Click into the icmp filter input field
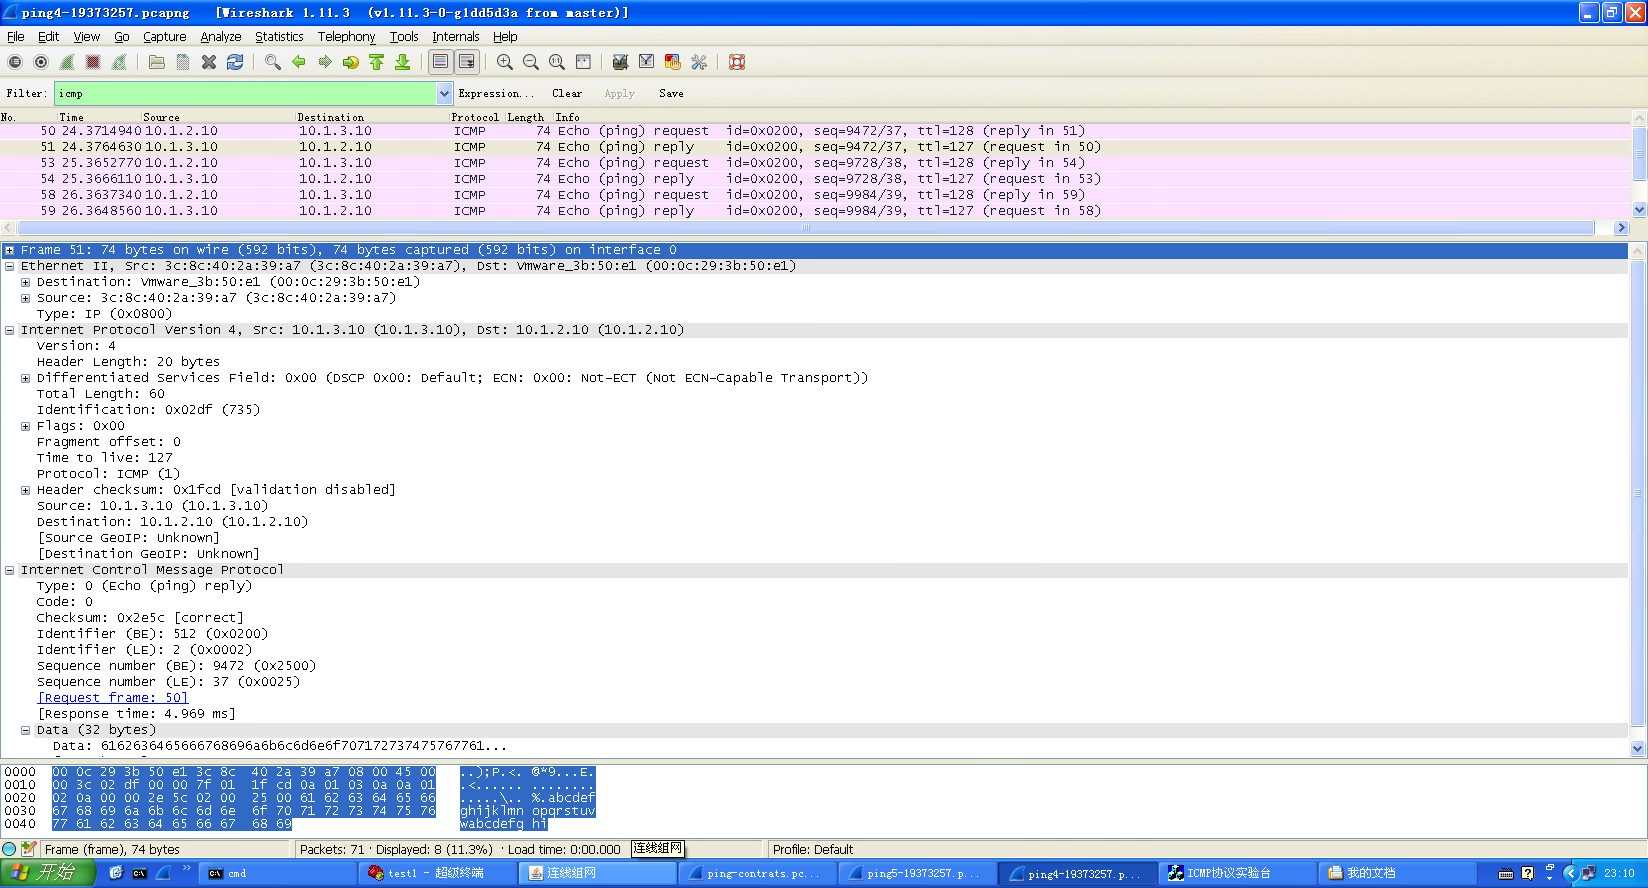The image size is (1648, 888). (246, 93)
